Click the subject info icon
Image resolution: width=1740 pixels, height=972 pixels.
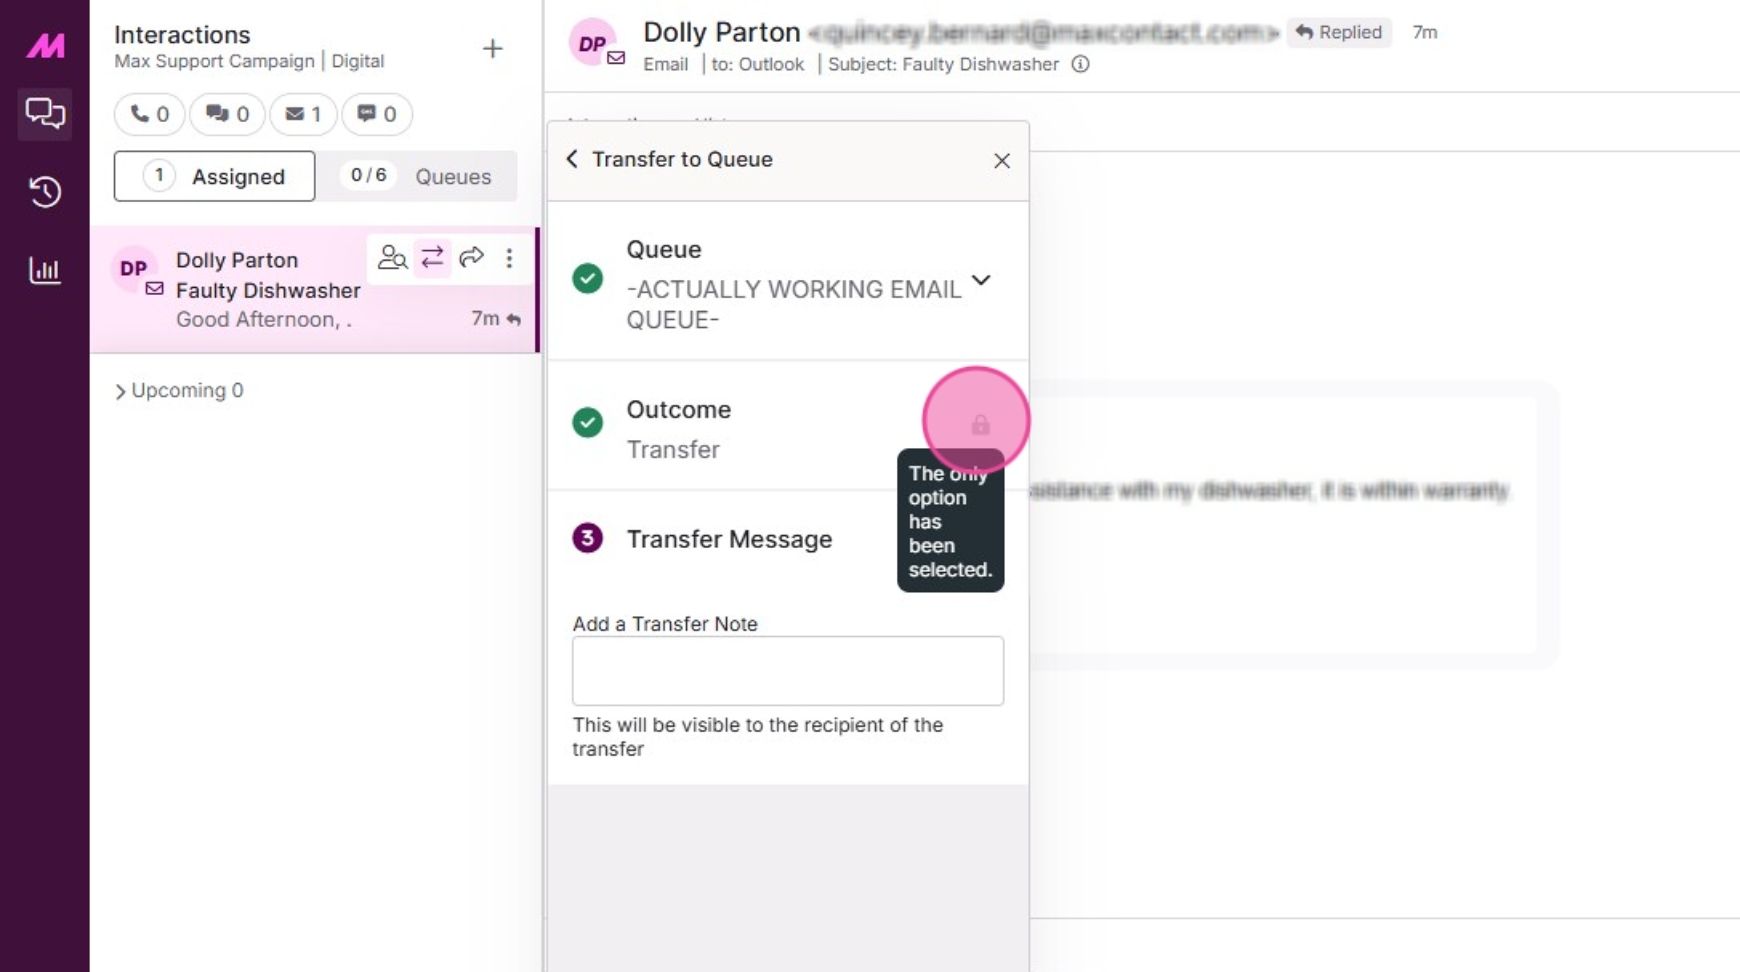pos(1080,64)
